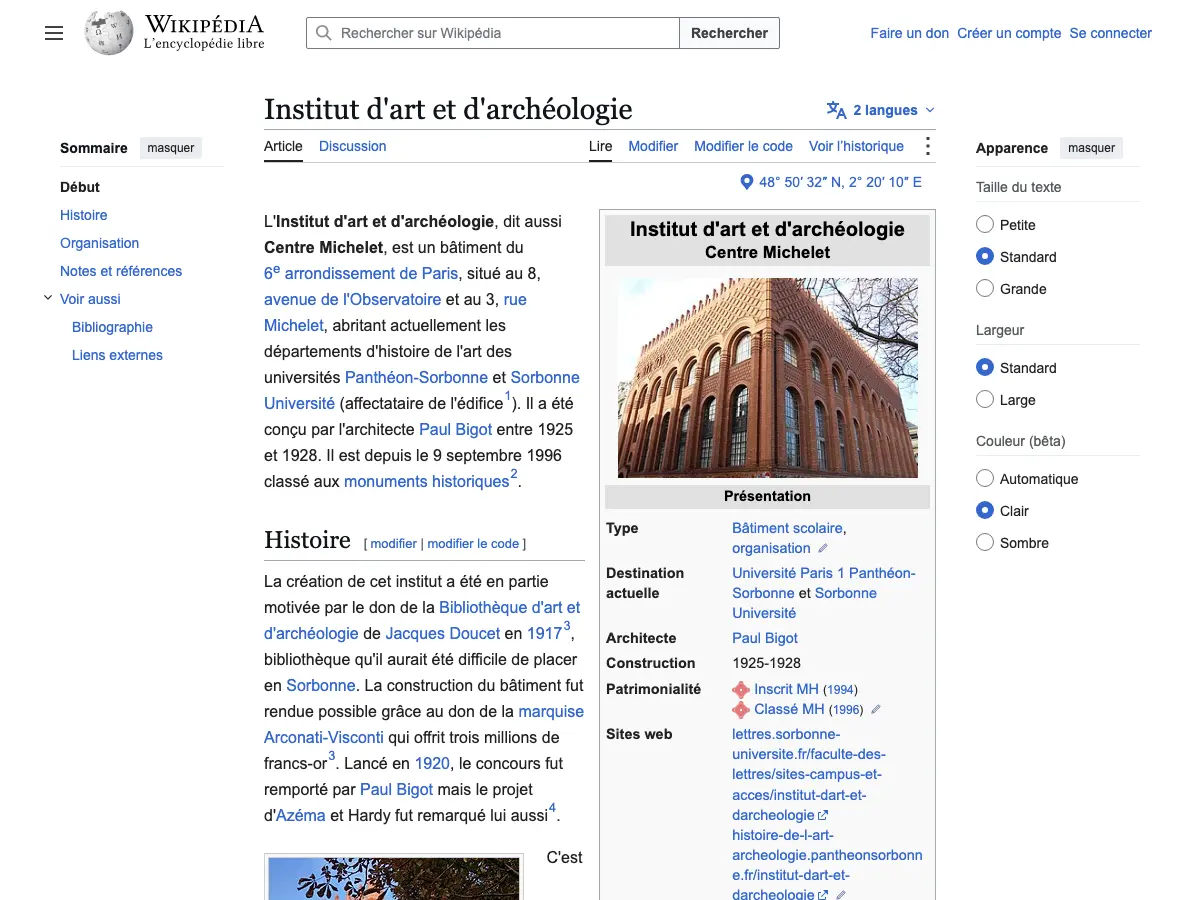1200x900 pixels.
Task: Select Standard width option
Action: [x=985, y=368]
